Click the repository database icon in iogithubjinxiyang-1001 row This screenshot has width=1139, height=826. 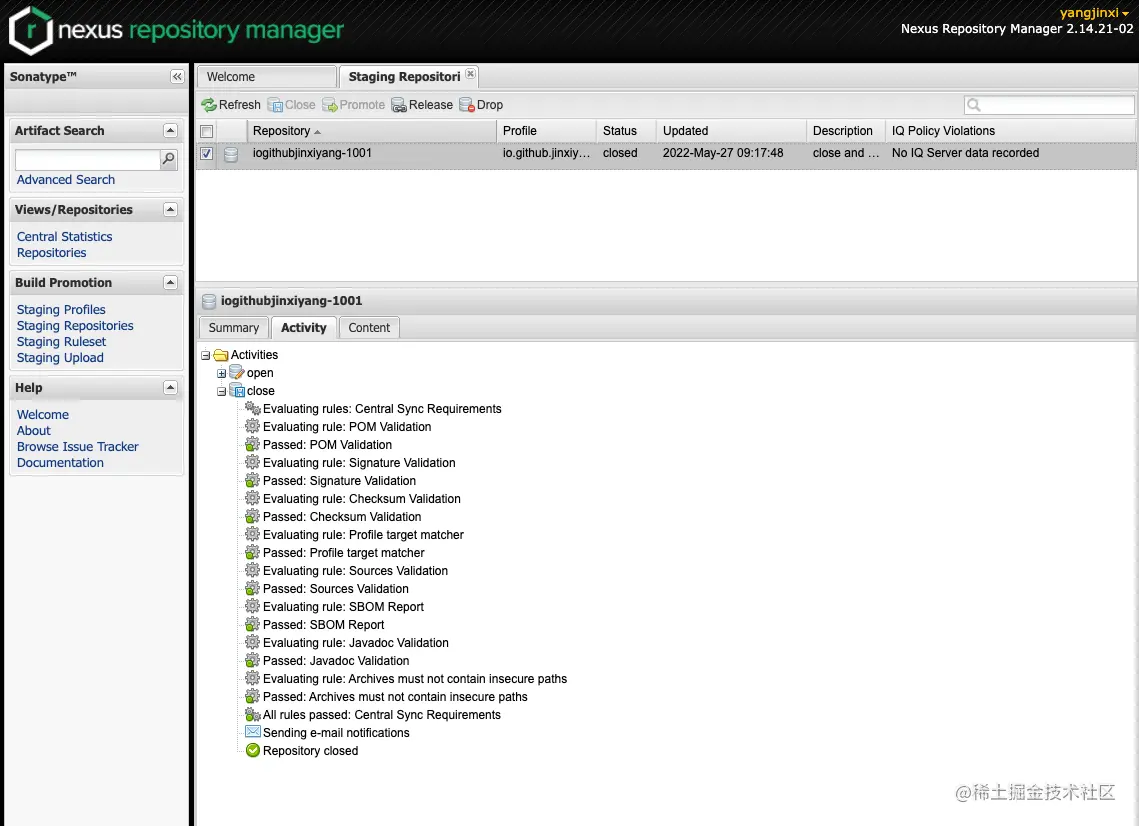(231, 154)
